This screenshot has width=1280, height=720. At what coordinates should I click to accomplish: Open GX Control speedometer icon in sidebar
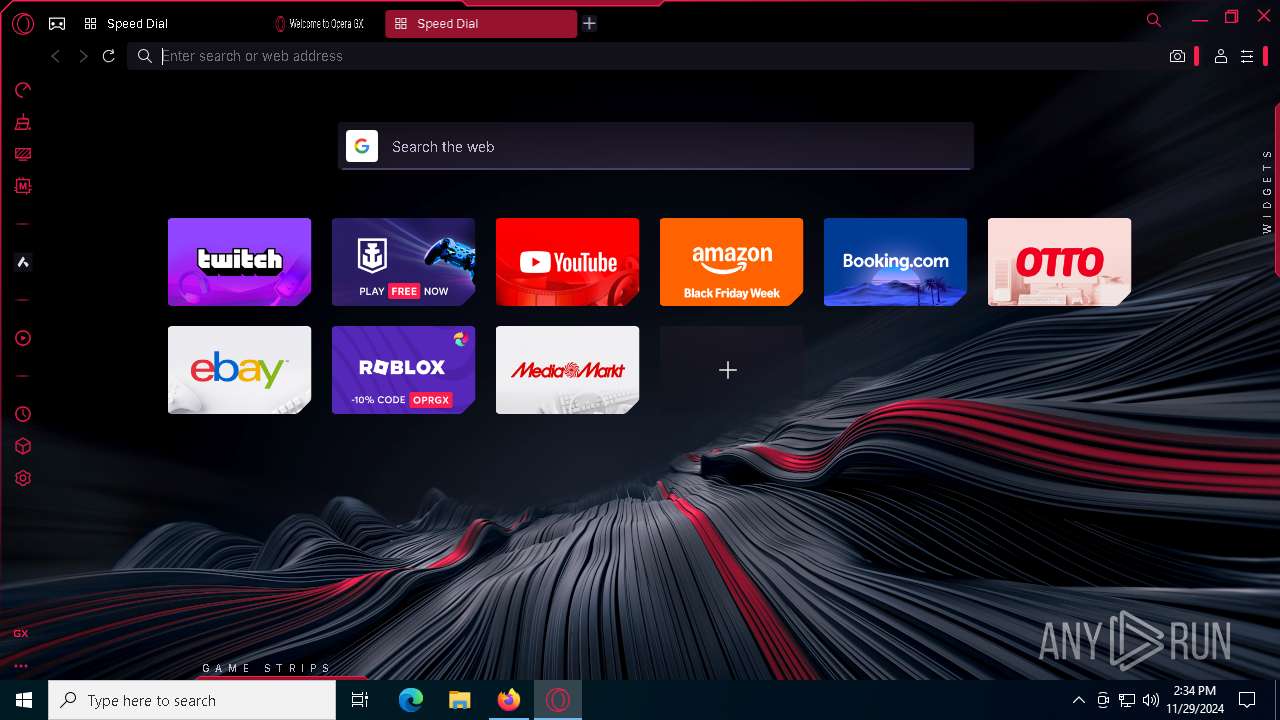22,91
